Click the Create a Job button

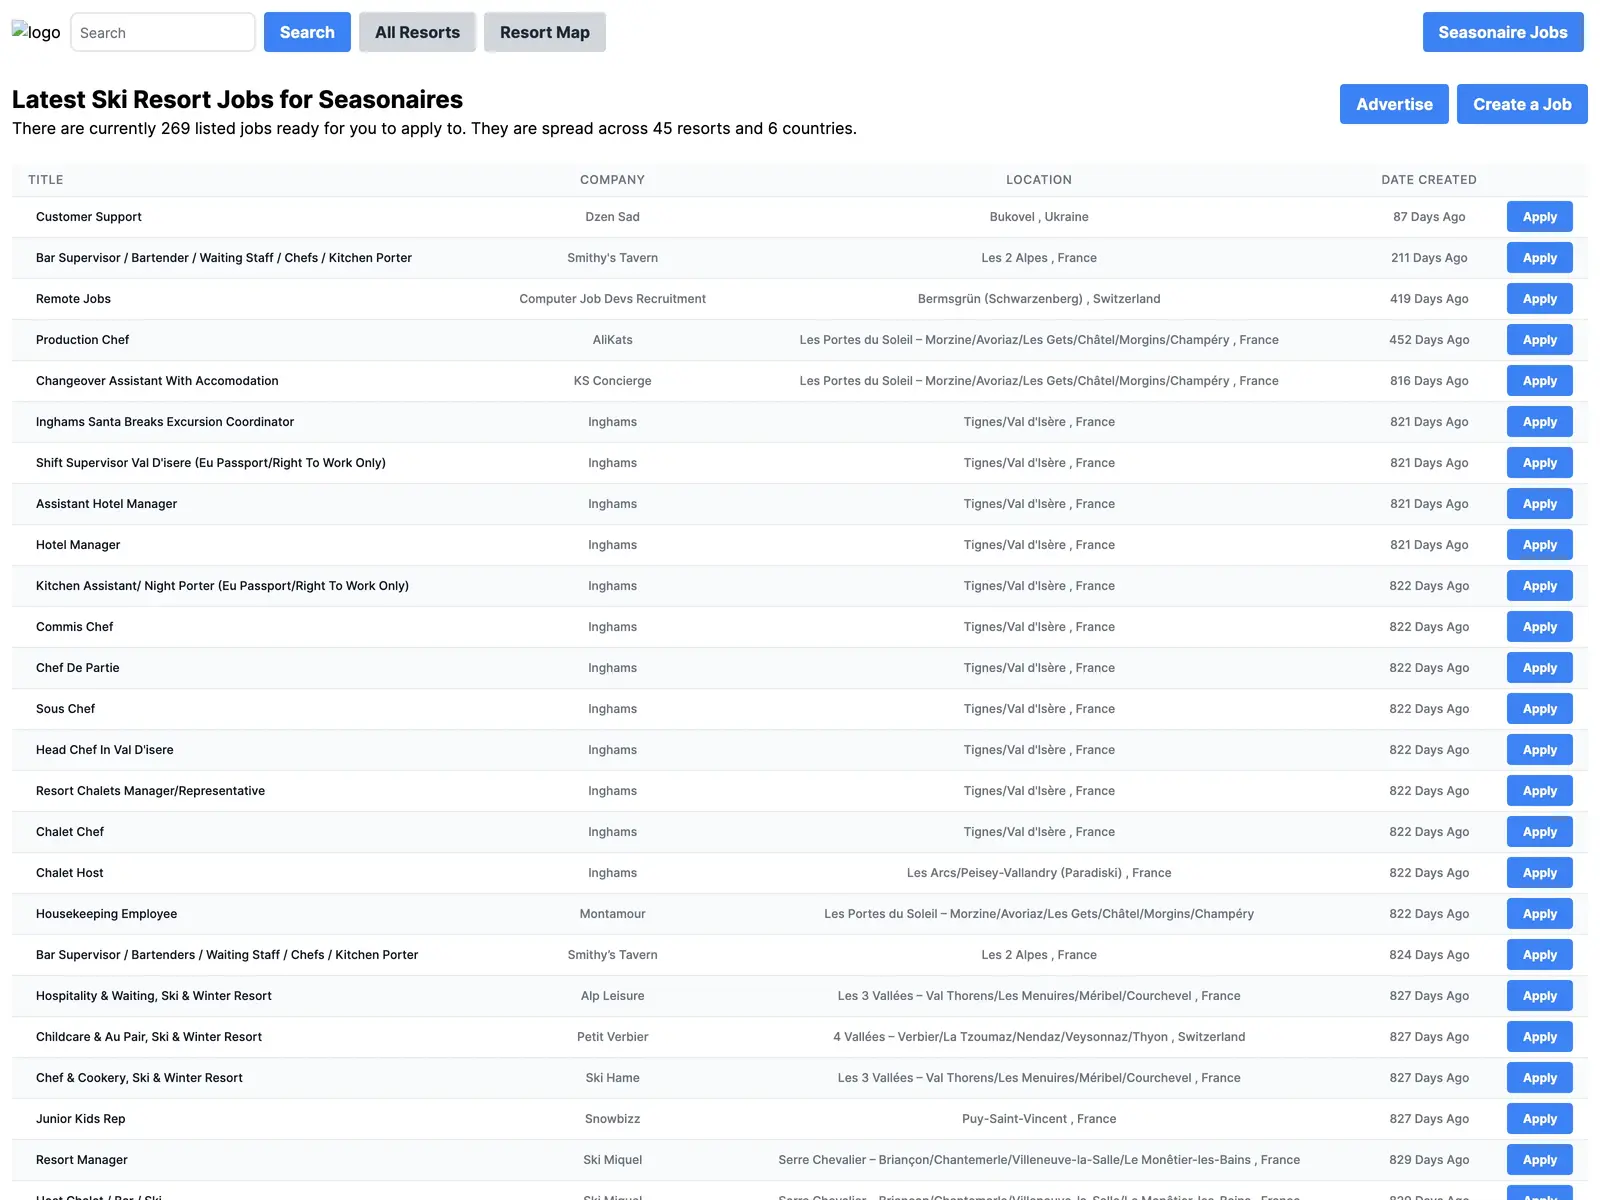1522,104
